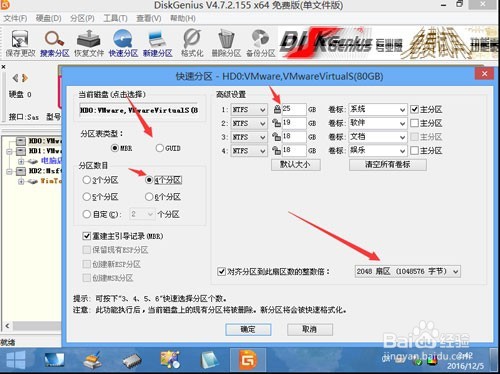
Task: Open the 2048 sectors alignment dropdown
Action: pos(407,272)
